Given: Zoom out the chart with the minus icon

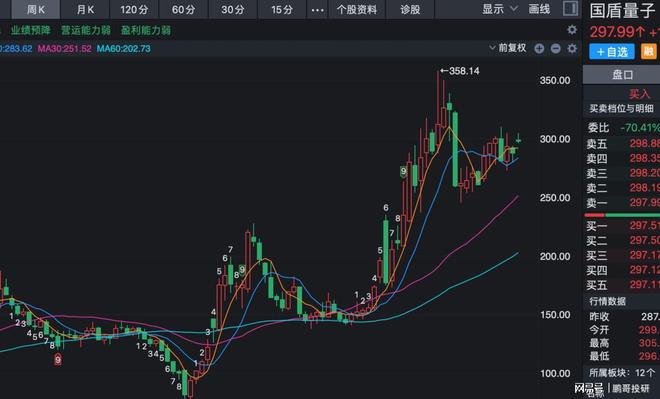Looking at the screenshot, I should point(556,48).
